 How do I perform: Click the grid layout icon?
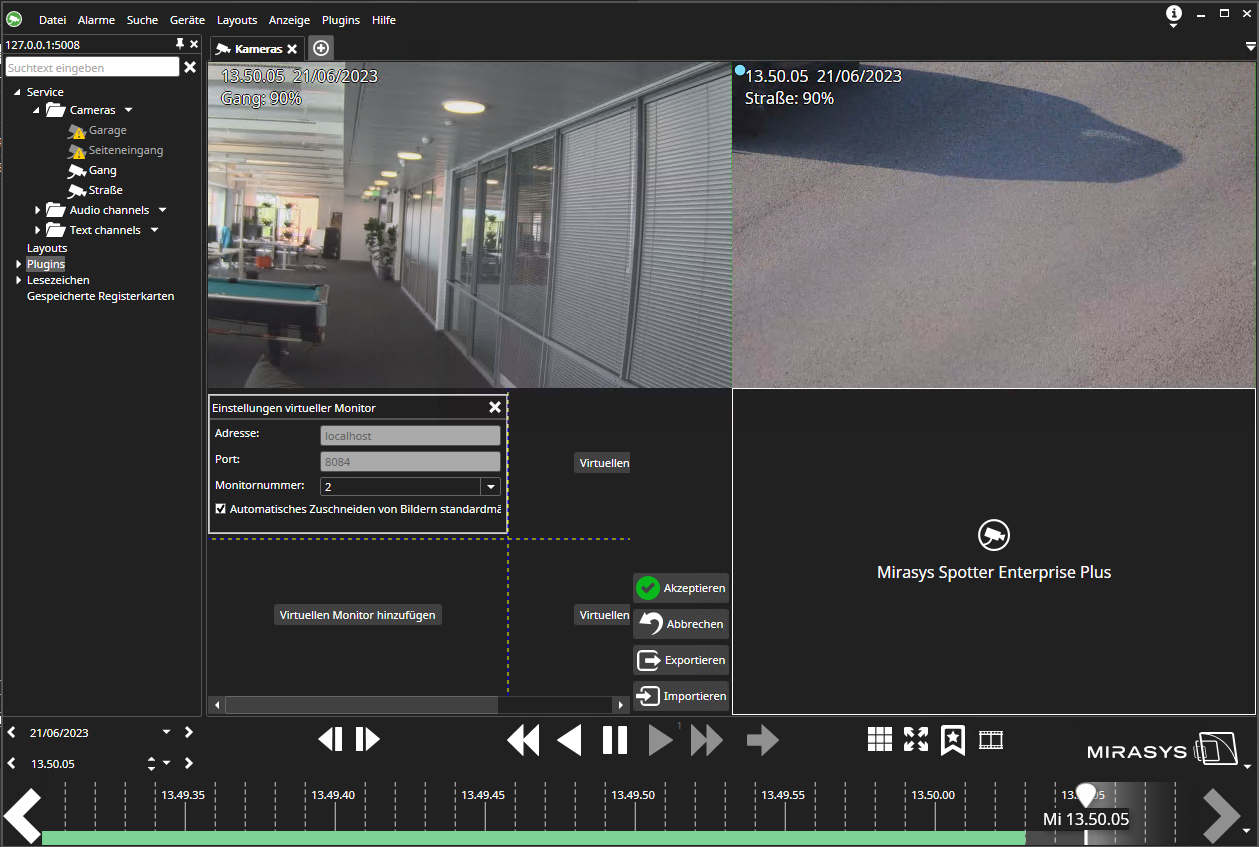(x=879, y=739)
